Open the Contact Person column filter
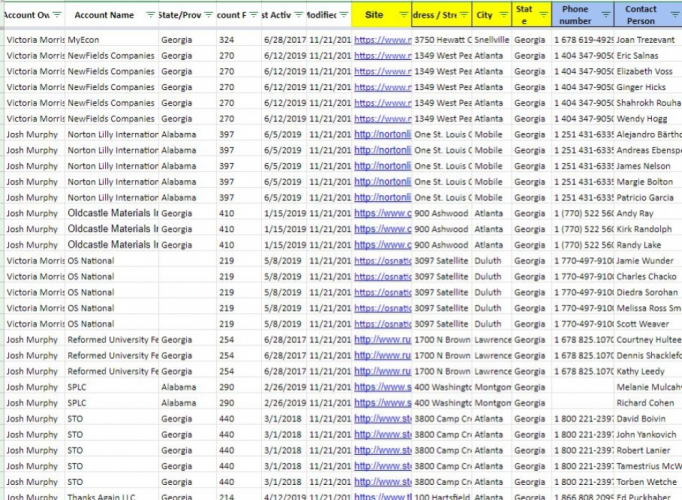The height and width of the screenshot is (500, 682). point(675,15)
